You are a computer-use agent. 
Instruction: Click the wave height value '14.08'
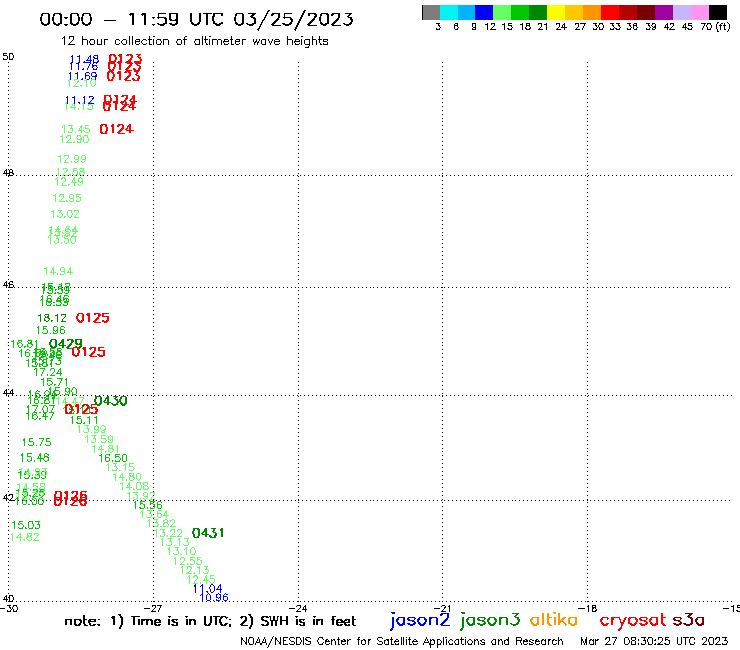pos(134,486)
